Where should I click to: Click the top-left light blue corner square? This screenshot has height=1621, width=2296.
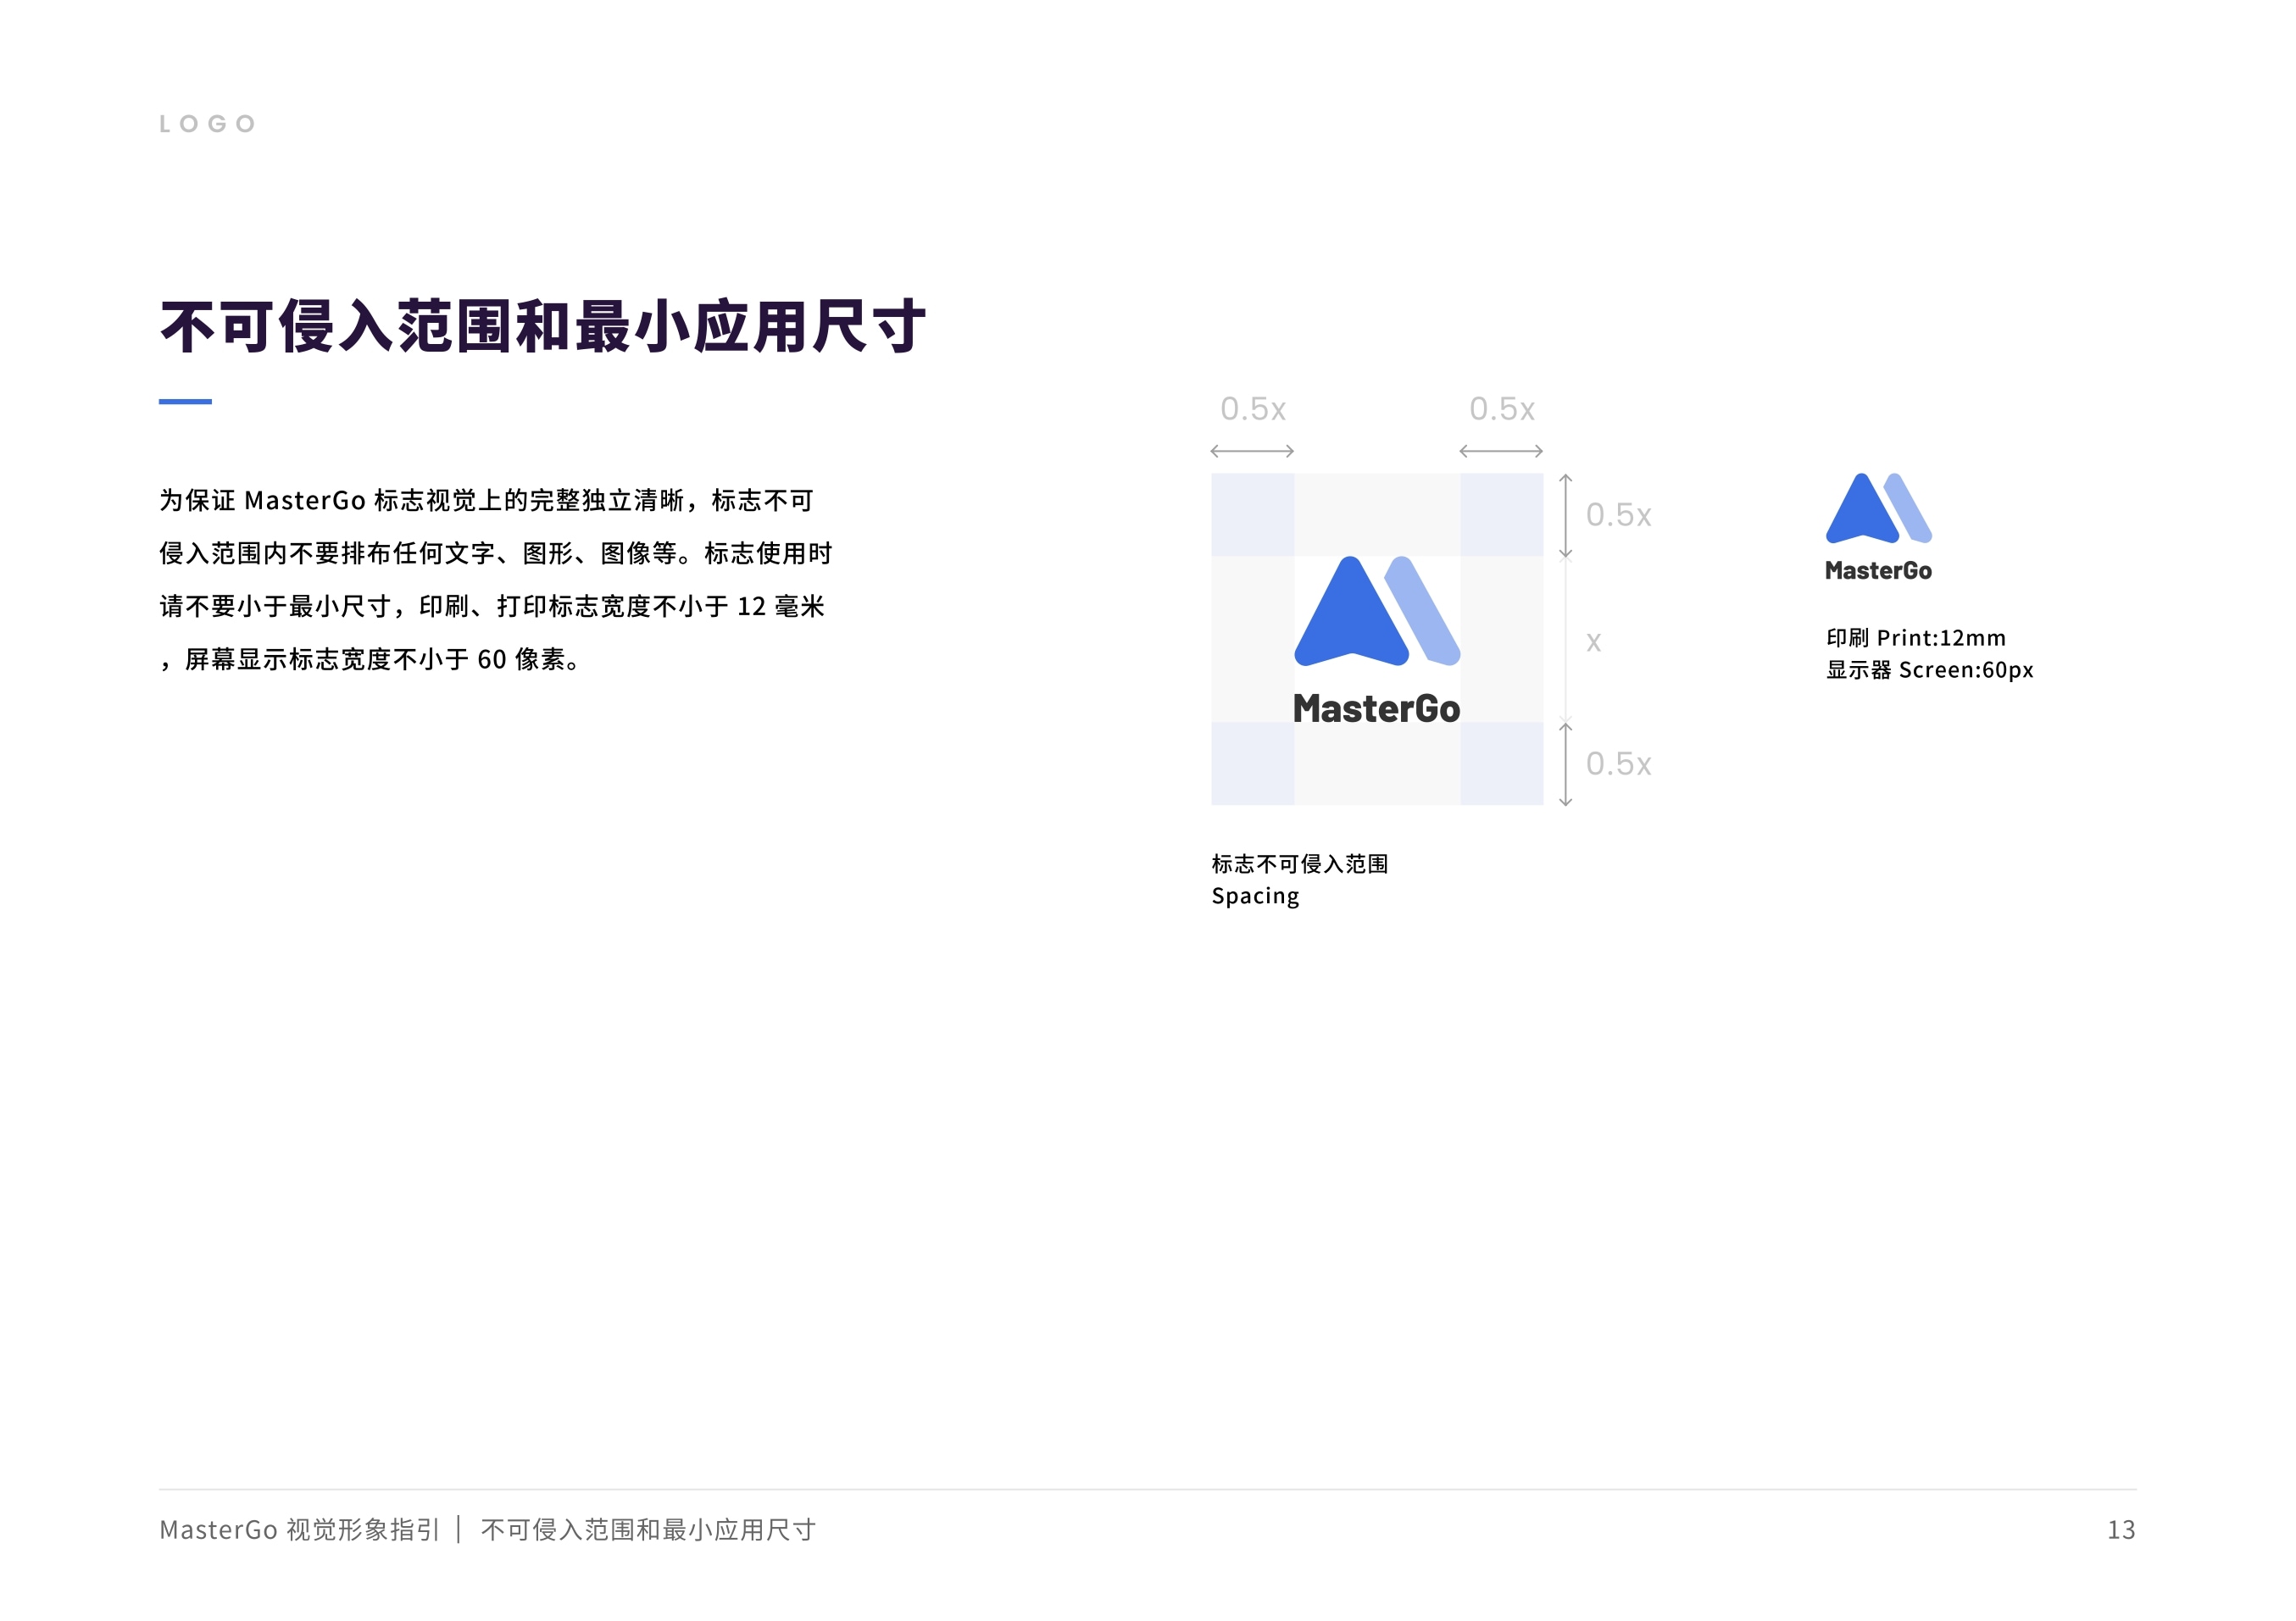click(1253, 515)
